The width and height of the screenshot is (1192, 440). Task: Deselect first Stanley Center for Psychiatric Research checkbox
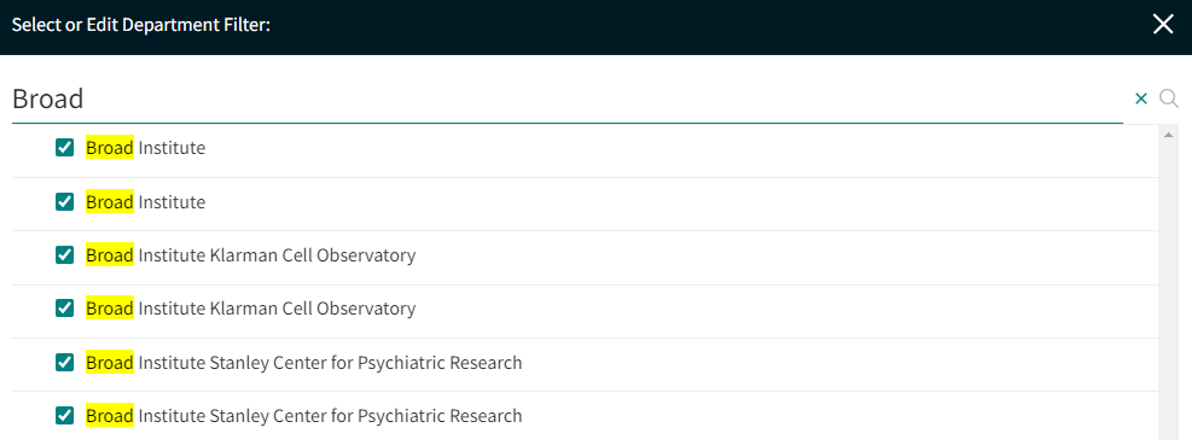65,362
